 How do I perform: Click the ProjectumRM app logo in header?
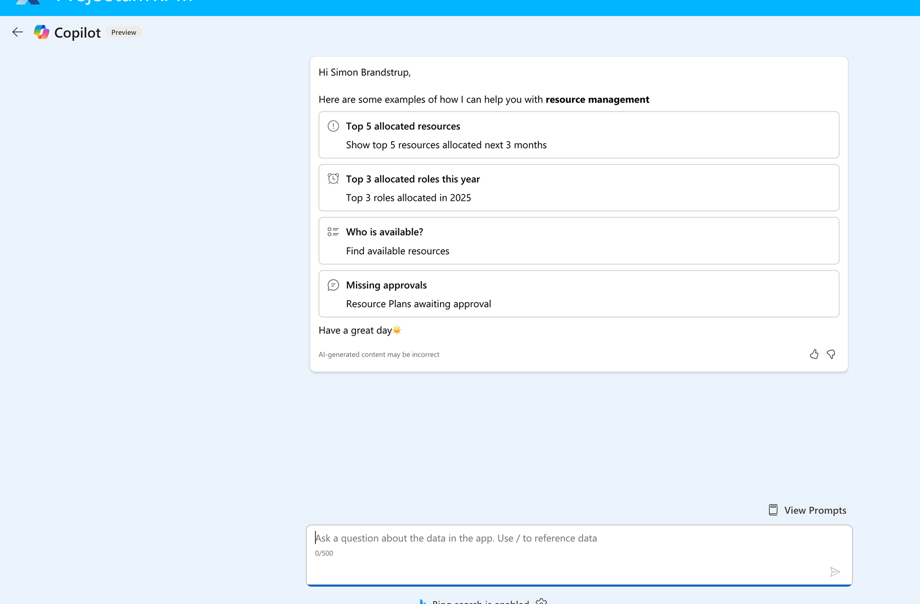click(28, 3)
